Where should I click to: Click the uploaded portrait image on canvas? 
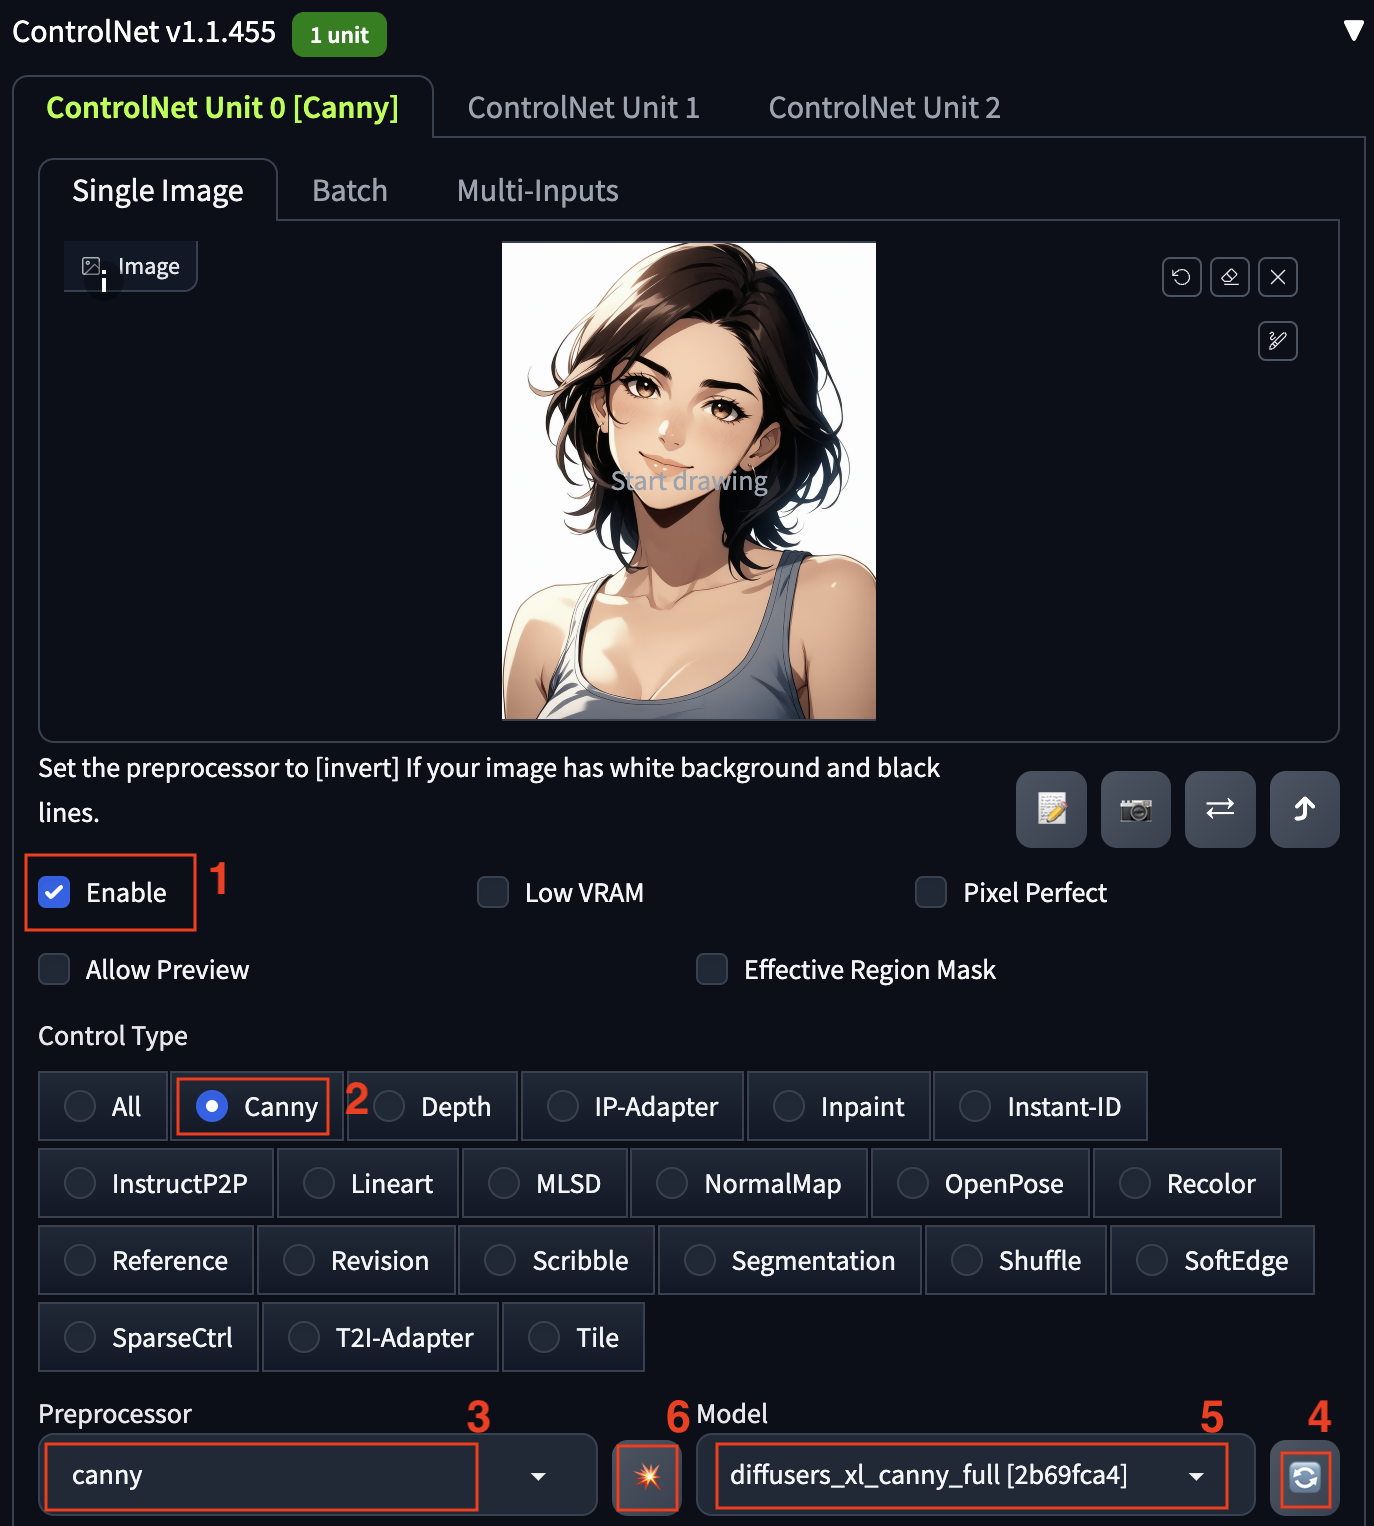pos(689,481)
